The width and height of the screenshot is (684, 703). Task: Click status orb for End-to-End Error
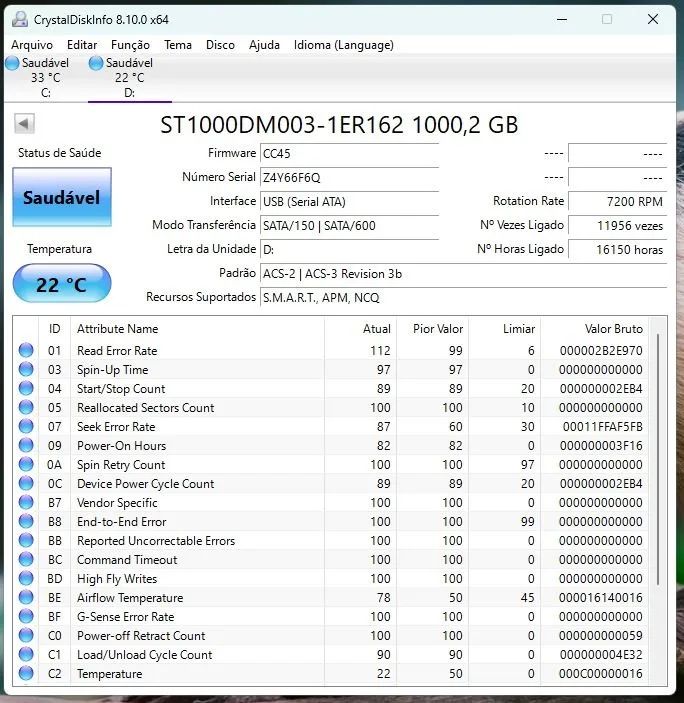[x=26, y=521]
